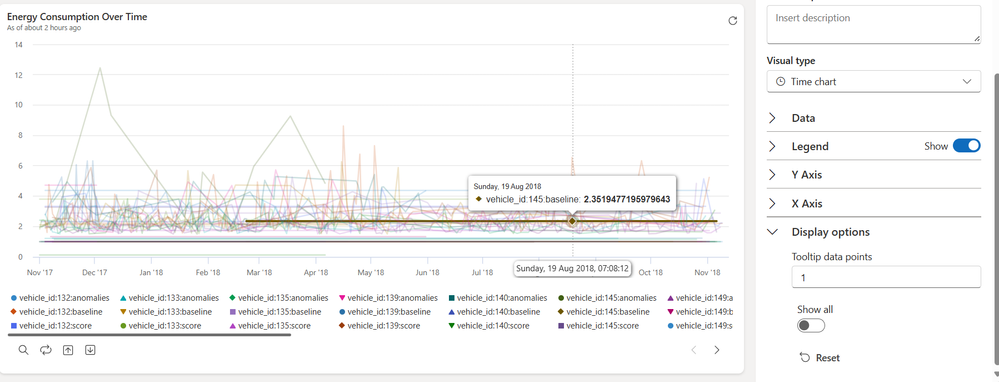Toggle the Legend Show switch
This screenshot has height=382, width=999.
pos(967,146)
